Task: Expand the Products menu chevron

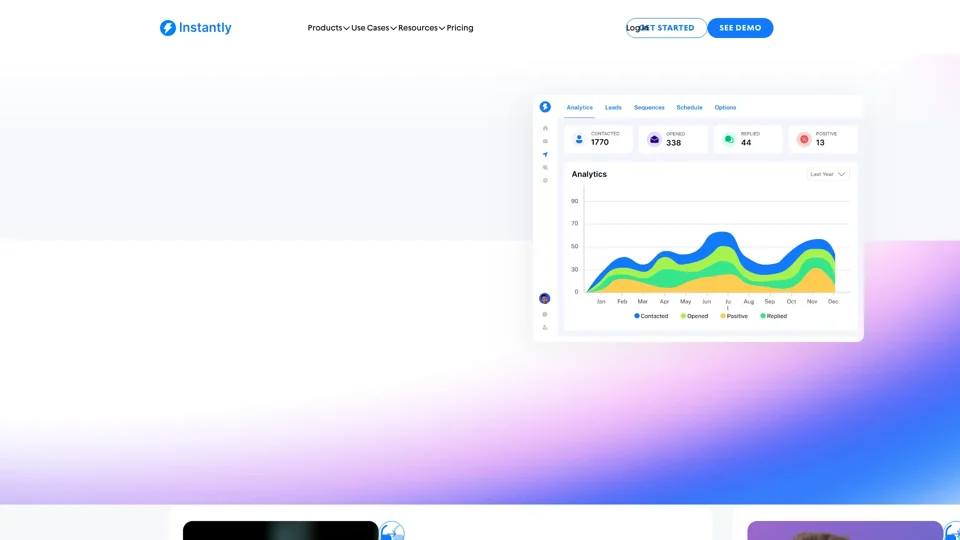Action: pos(346,28)
